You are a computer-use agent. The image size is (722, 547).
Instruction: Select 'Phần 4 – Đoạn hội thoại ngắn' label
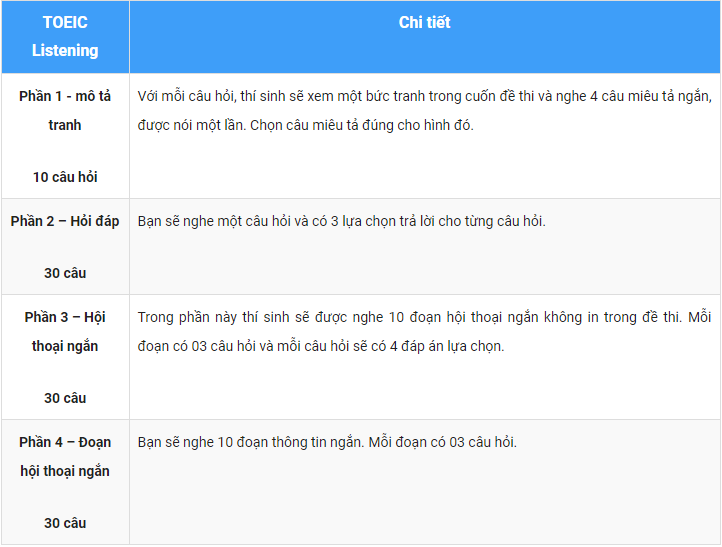[65, 456]
